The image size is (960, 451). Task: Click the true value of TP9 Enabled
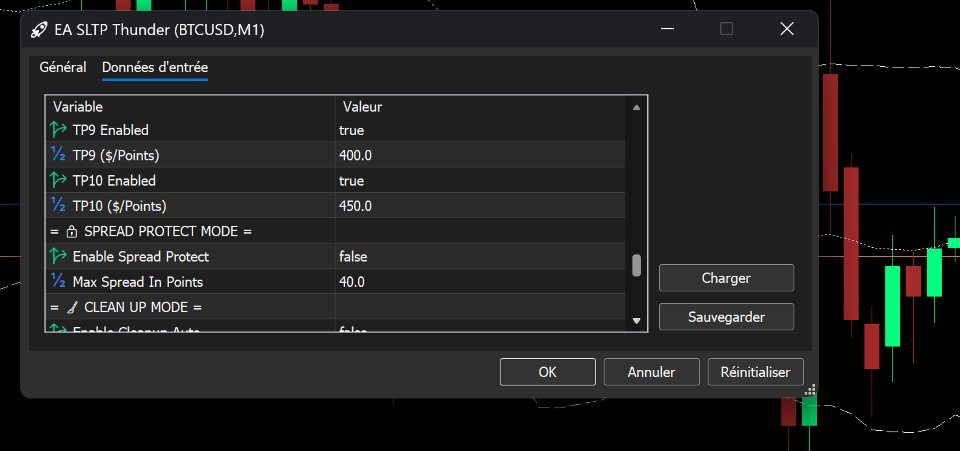coord(351,130)
